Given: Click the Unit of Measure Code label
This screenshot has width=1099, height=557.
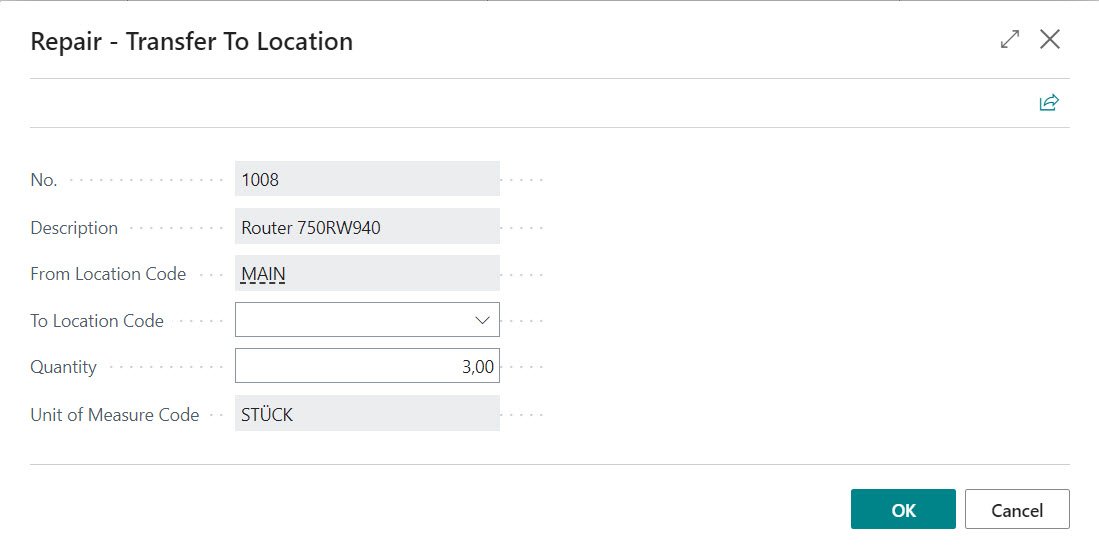Looking at the screenshot, I should coord(115,414).
